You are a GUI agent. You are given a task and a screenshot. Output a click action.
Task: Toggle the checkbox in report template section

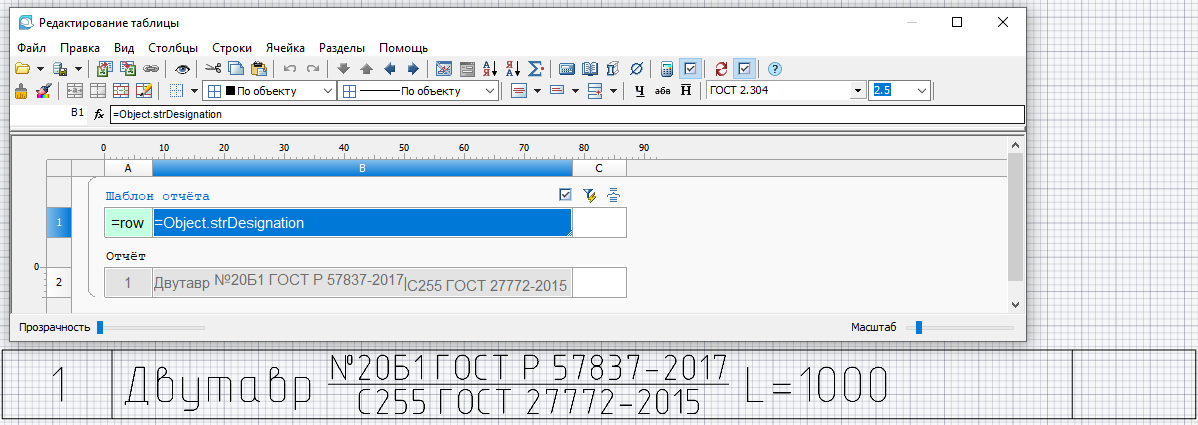click(566, 195)
